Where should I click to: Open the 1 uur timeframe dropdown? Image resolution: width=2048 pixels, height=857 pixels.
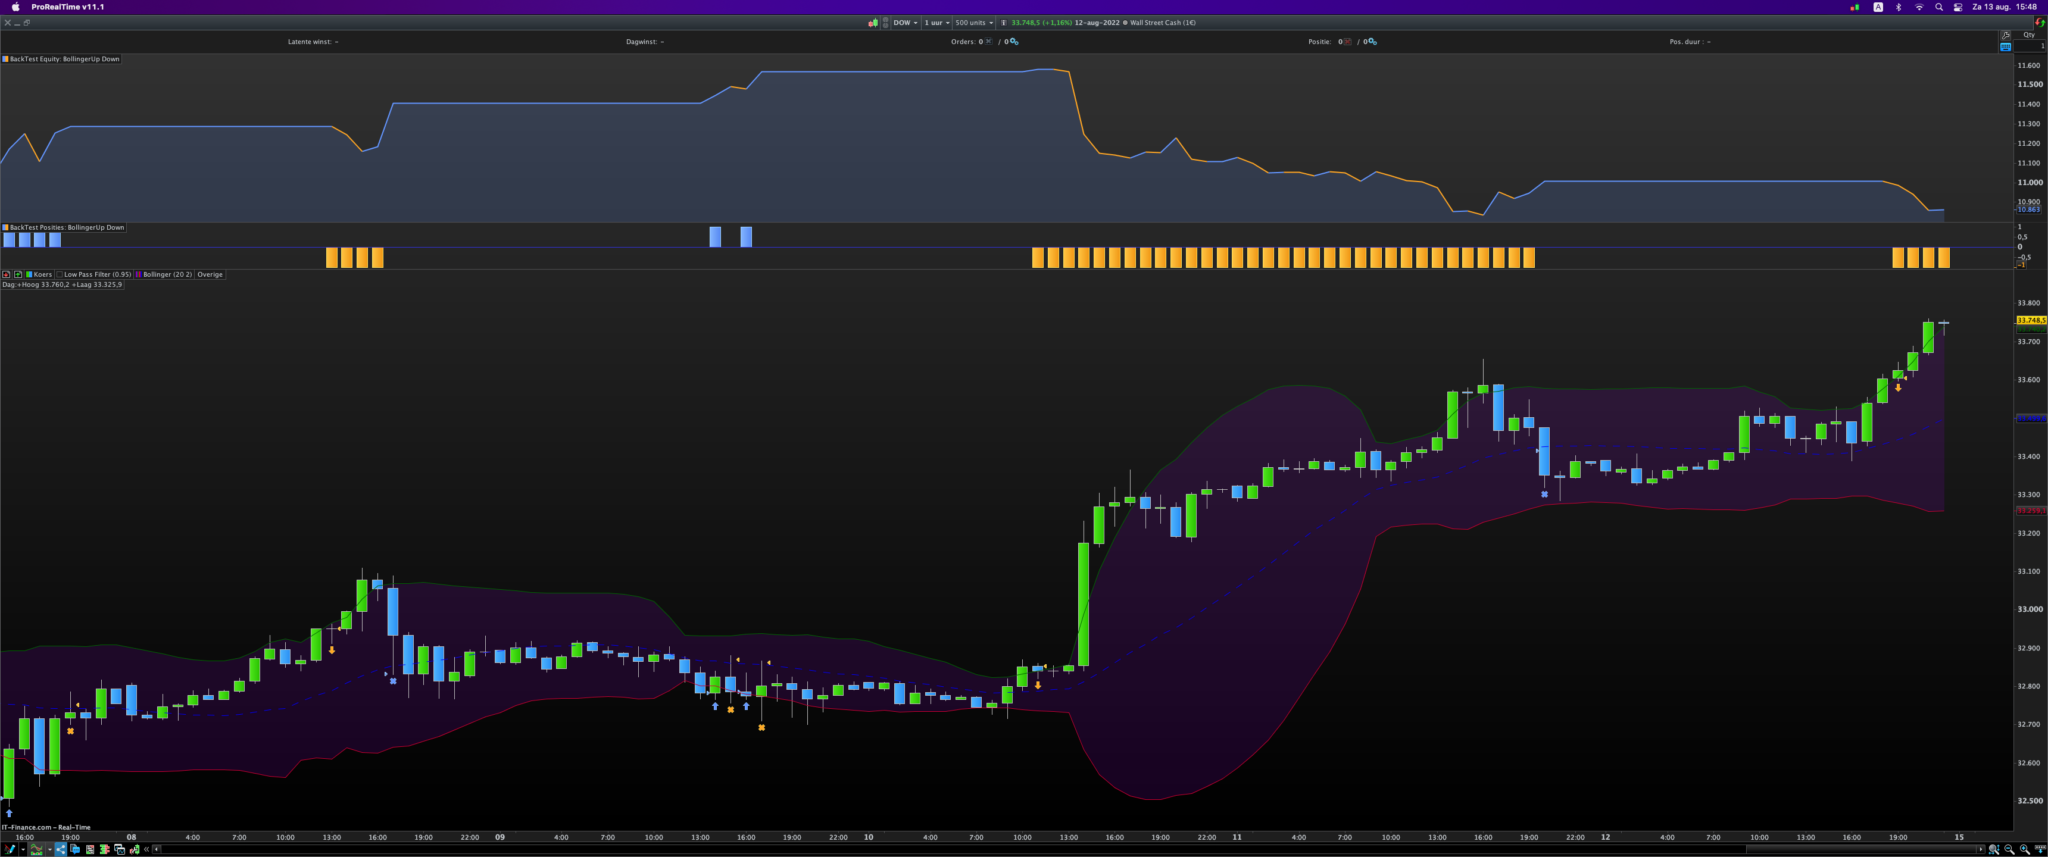[935, 22]
